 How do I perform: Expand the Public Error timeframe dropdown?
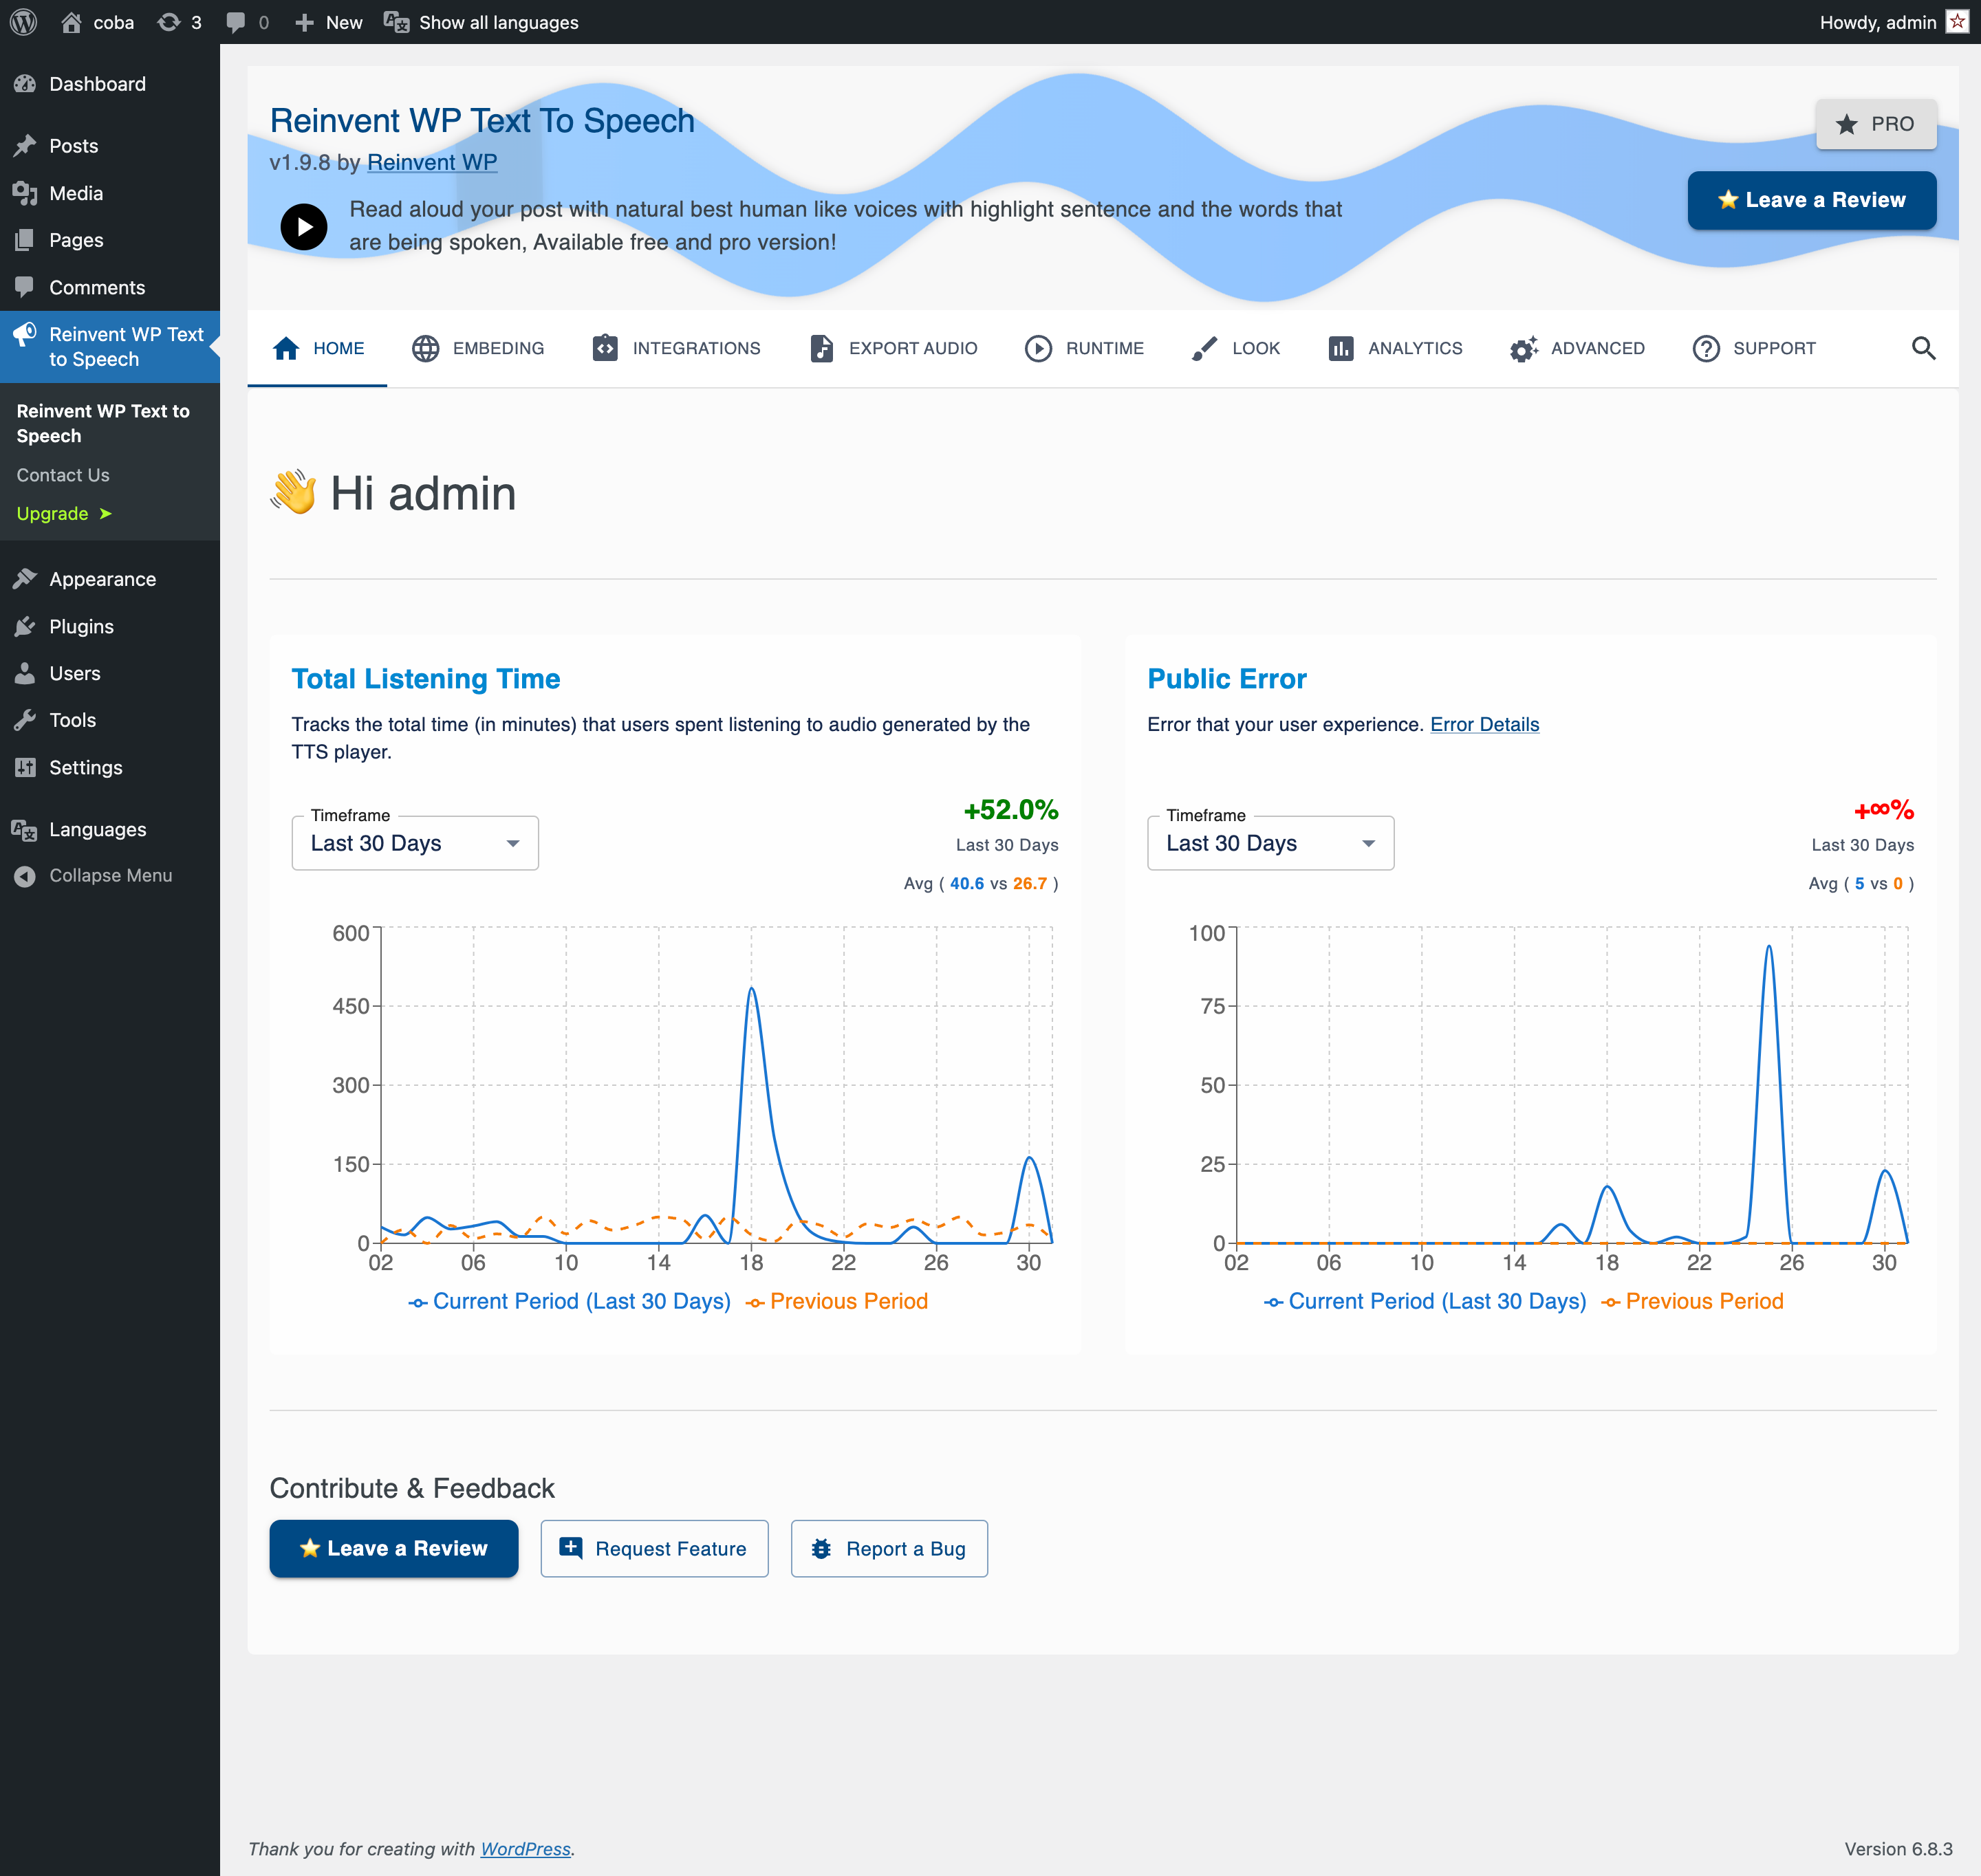pos(1269,843)
